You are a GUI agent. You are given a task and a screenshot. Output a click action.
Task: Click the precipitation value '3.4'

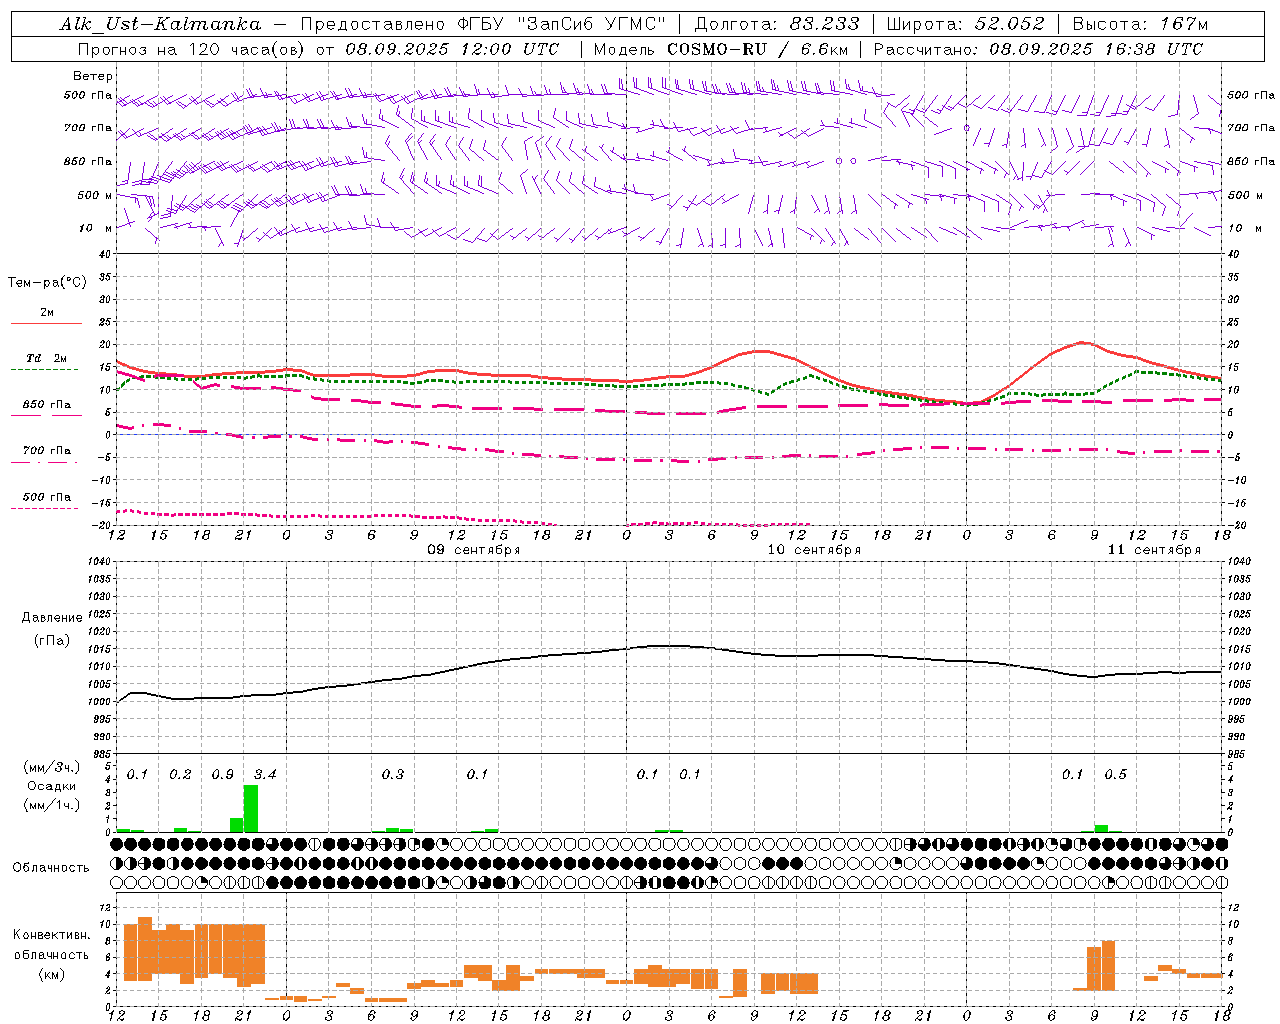[x=265, y=775]
